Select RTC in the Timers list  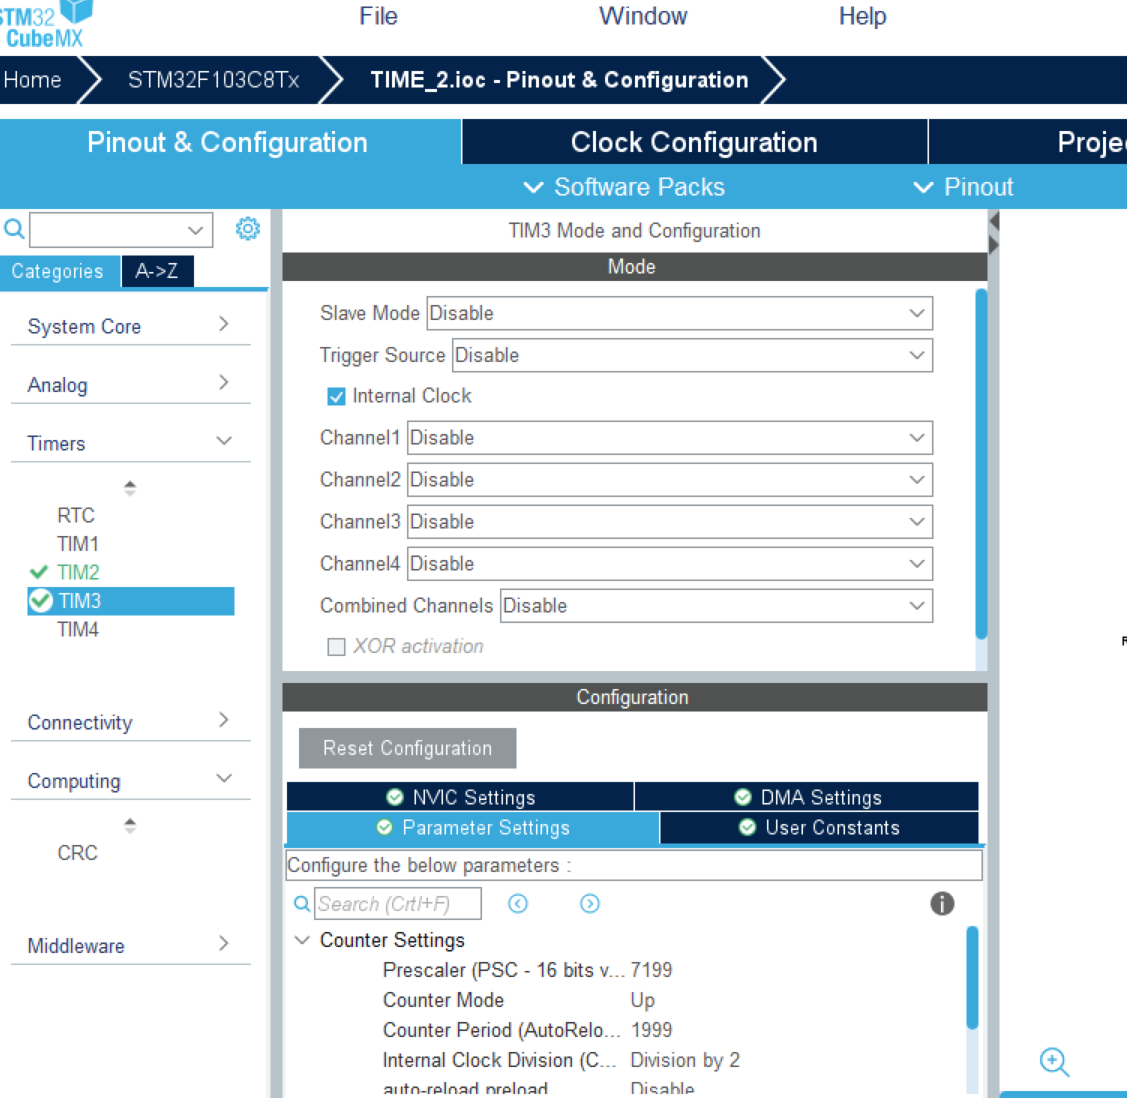click(75, 515)
